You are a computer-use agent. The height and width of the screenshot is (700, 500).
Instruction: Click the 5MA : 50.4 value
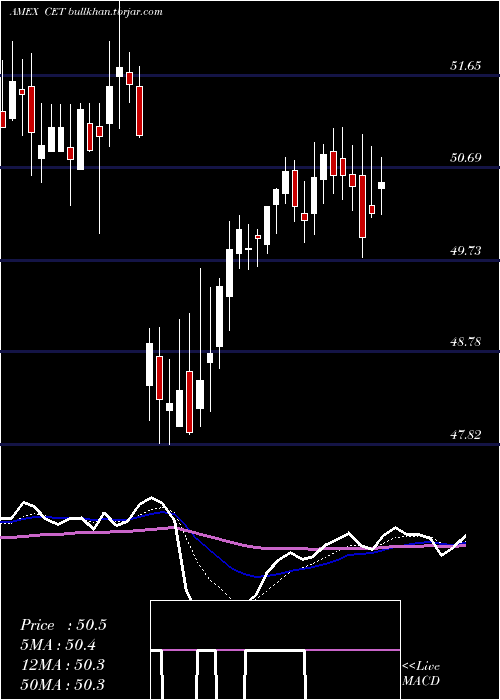click(x=58, y=645)
